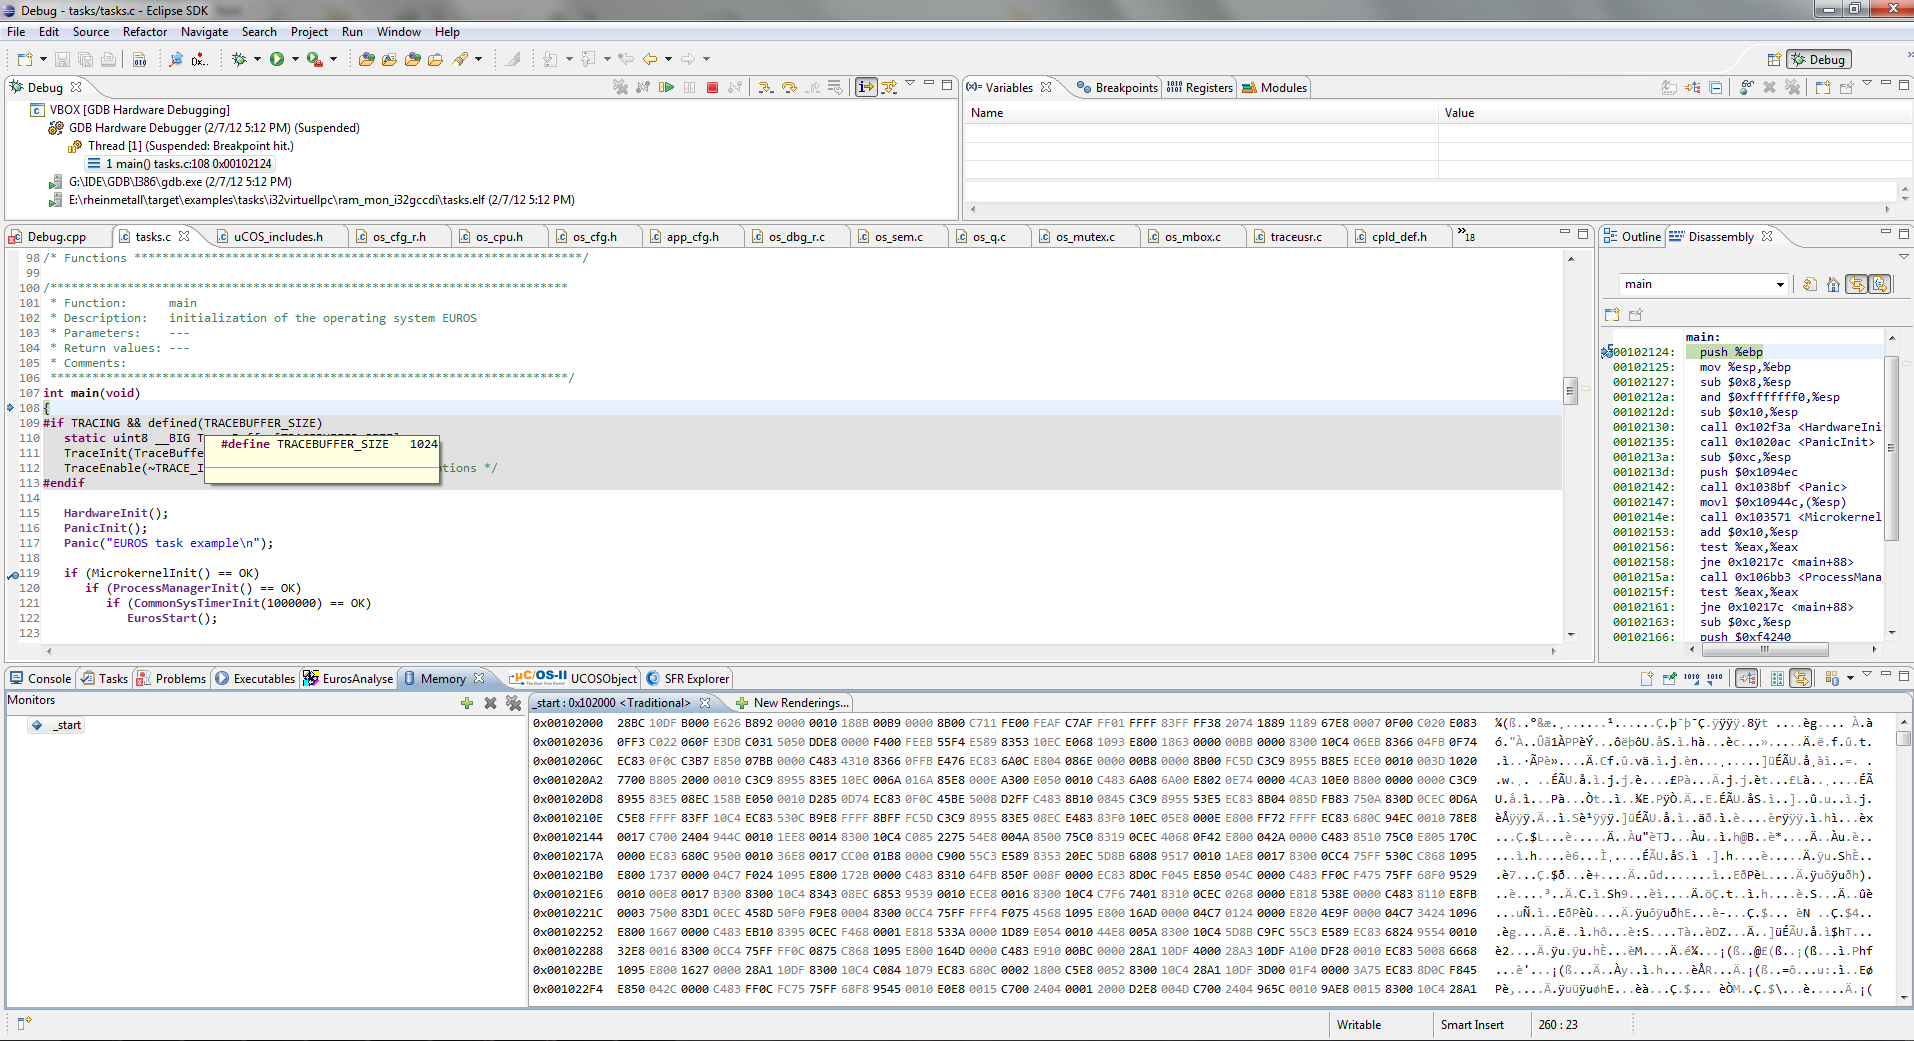Click Collapse All in Variables view
1914x1041 pixels.
click(x=1716, y=88)
